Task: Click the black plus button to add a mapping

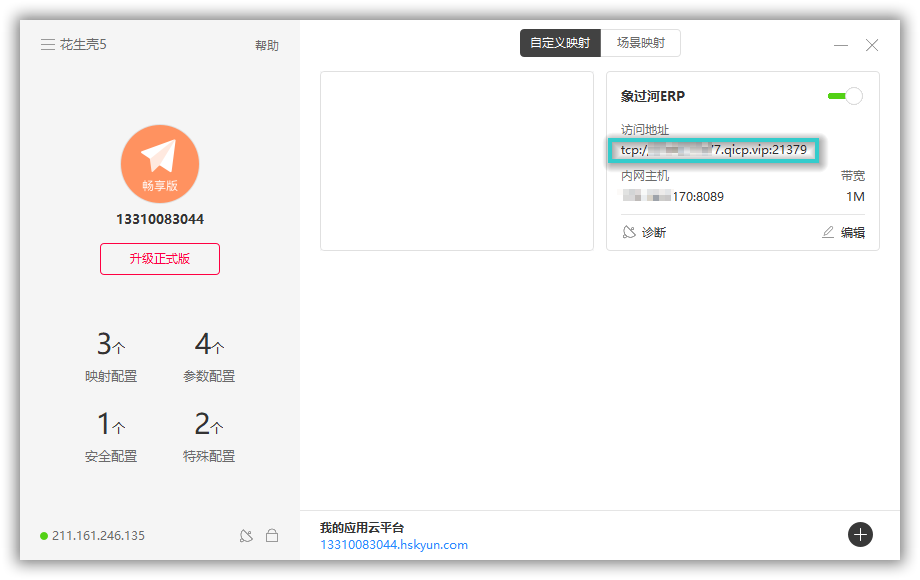Action: coord(860,534)
